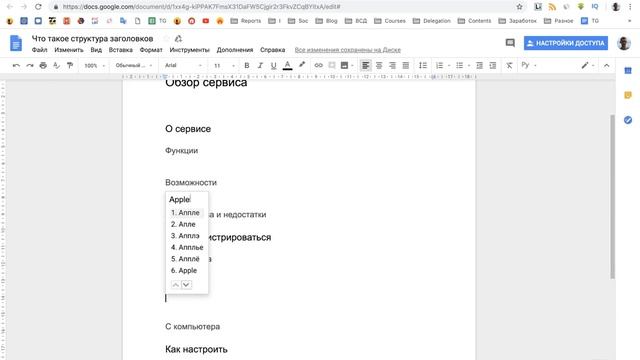
Task: Open the highlight color picker
Action: coord(302,65)
